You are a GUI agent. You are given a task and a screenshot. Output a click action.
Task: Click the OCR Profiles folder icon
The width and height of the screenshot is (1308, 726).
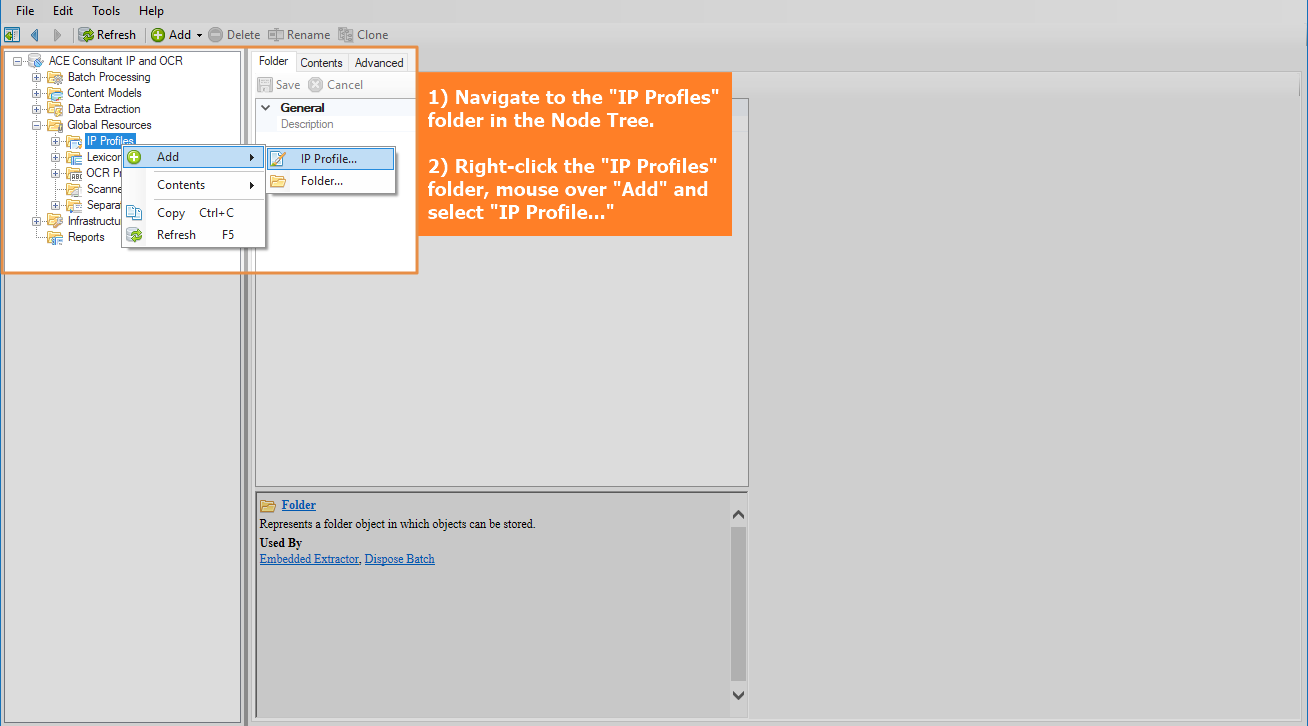coord(74,173)
